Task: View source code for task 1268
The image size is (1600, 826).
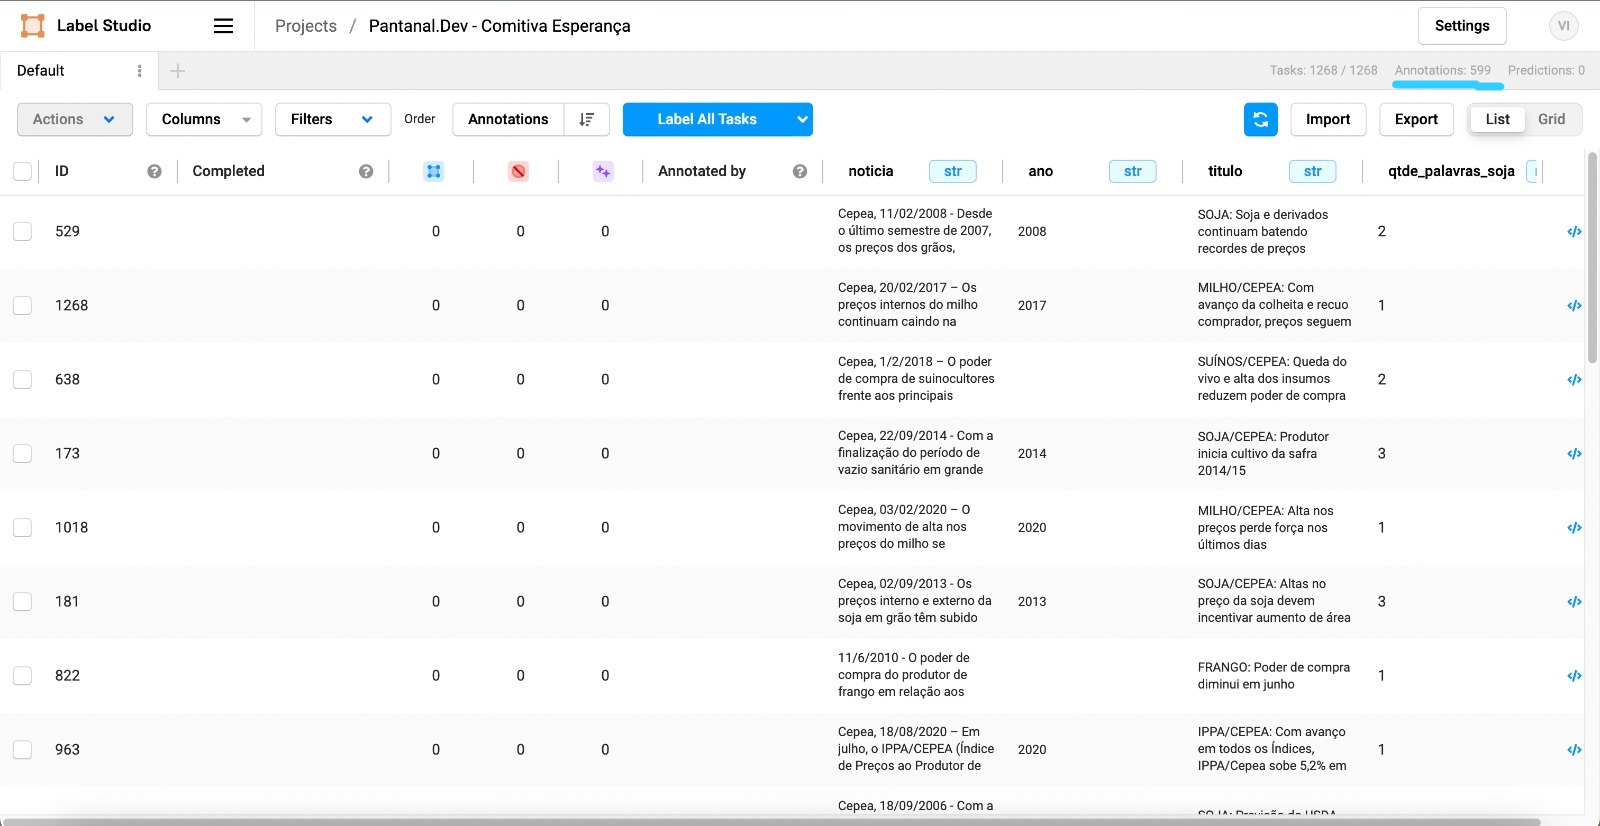Action: coord(1574,305)
